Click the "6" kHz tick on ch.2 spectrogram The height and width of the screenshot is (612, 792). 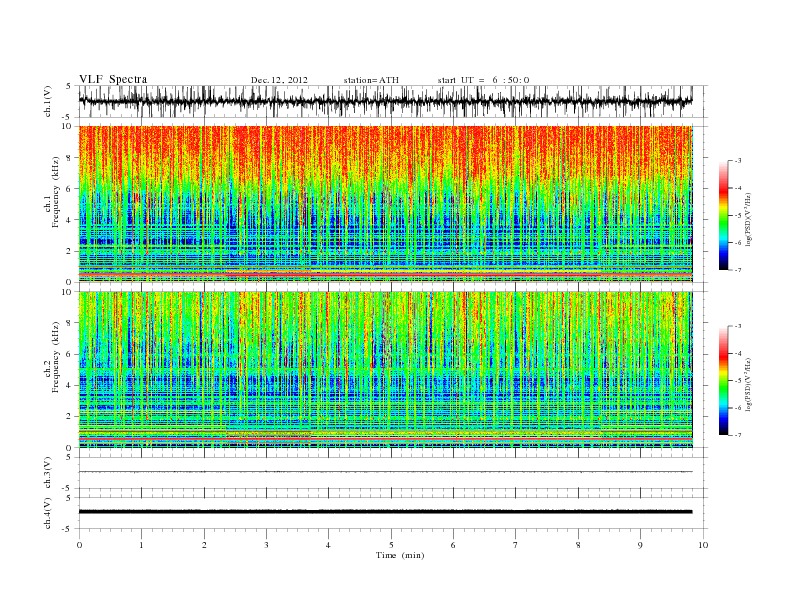tap(70, 354)
